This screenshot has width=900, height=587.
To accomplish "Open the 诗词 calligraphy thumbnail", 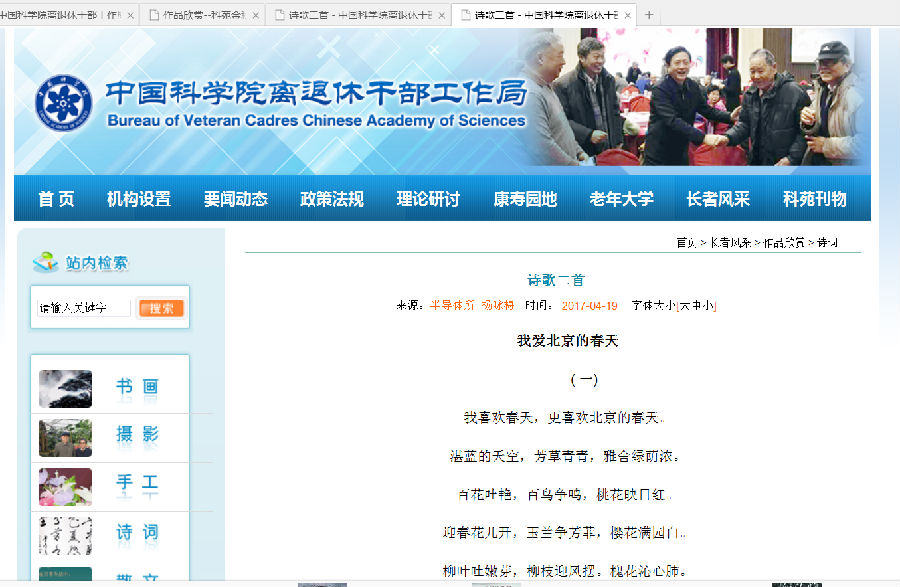I will (x=65, y=535).
